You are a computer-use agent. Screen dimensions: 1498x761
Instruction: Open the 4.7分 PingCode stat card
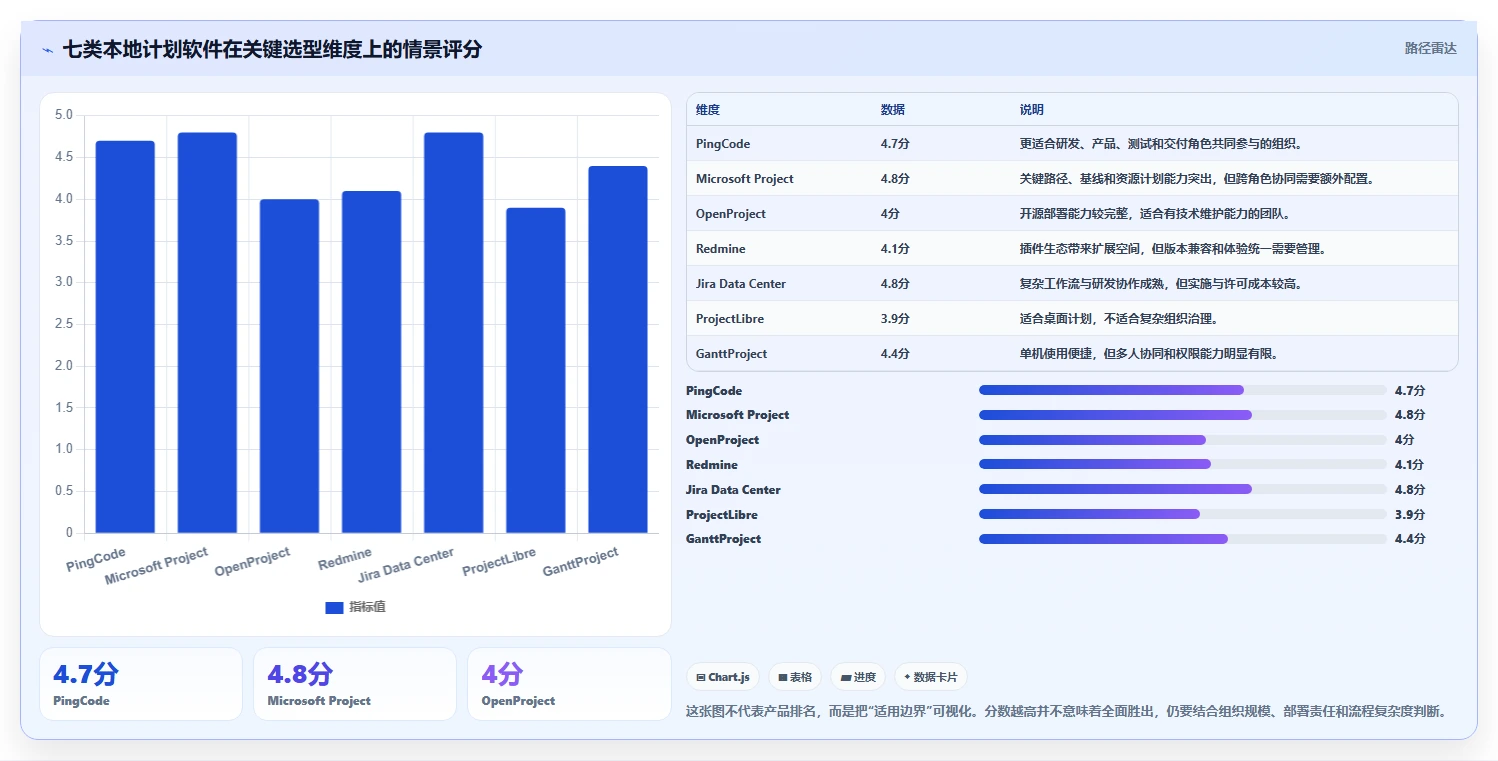tap(141, 684)
